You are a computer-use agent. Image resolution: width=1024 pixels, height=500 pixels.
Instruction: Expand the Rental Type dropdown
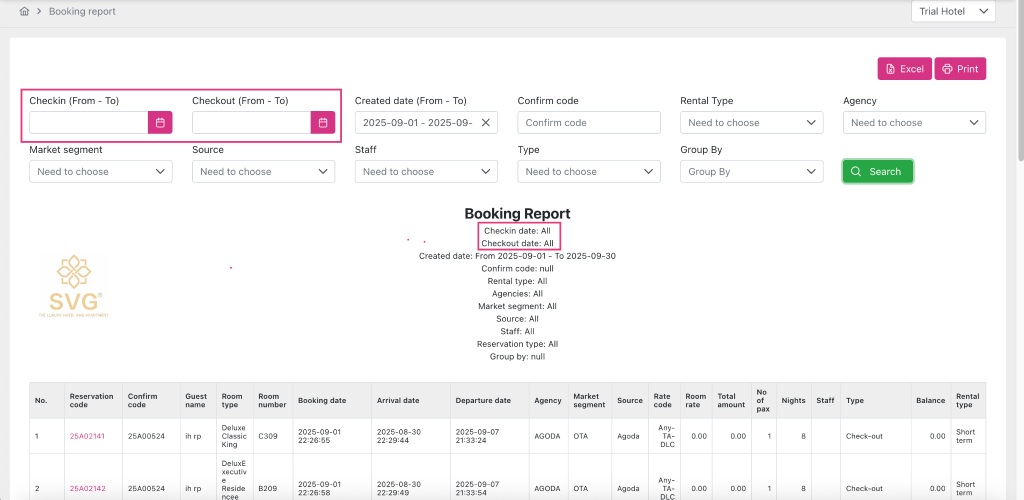(x=751, y=122)
